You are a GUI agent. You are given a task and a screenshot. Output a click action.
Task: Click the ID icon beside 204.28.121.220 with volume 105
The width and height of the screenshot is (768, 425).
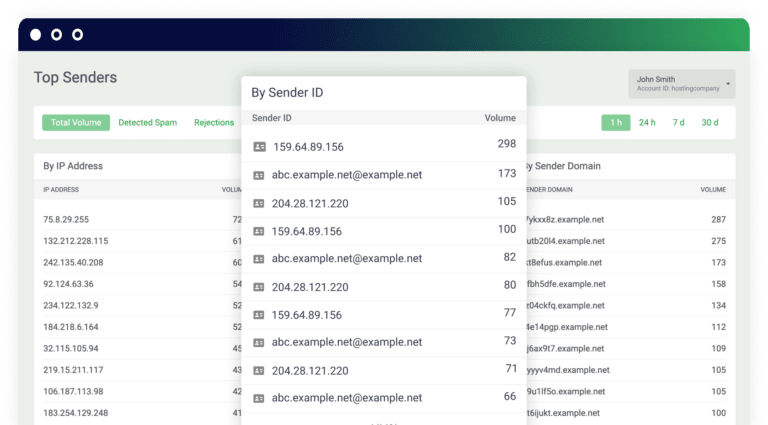click(259, 203)
